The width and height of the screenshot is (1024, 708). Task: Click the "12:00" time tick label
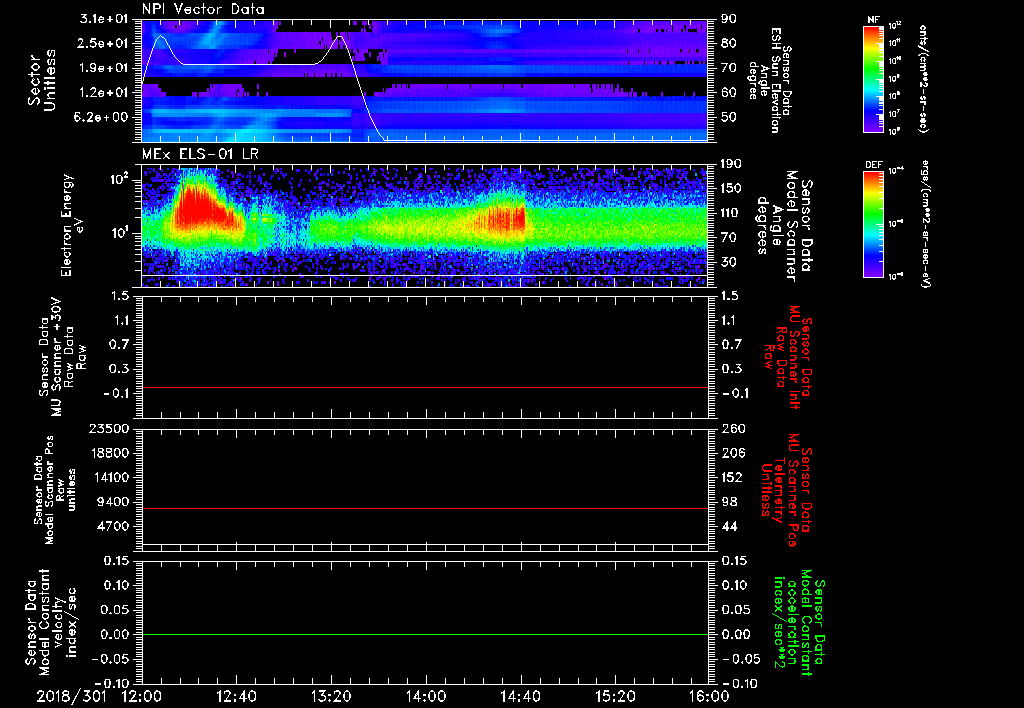tap(142, 696)
